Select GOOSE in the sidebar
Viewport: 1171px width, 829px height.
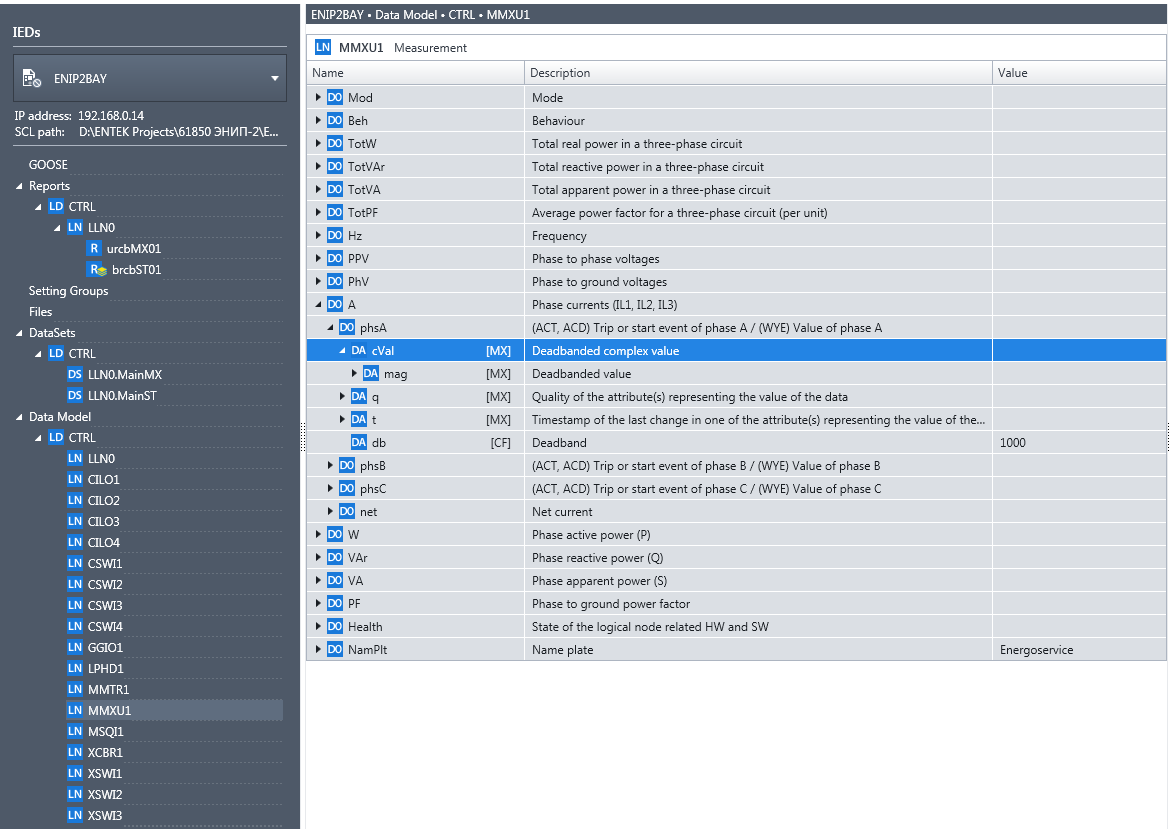pyautogui.click(x=48, y=165)
